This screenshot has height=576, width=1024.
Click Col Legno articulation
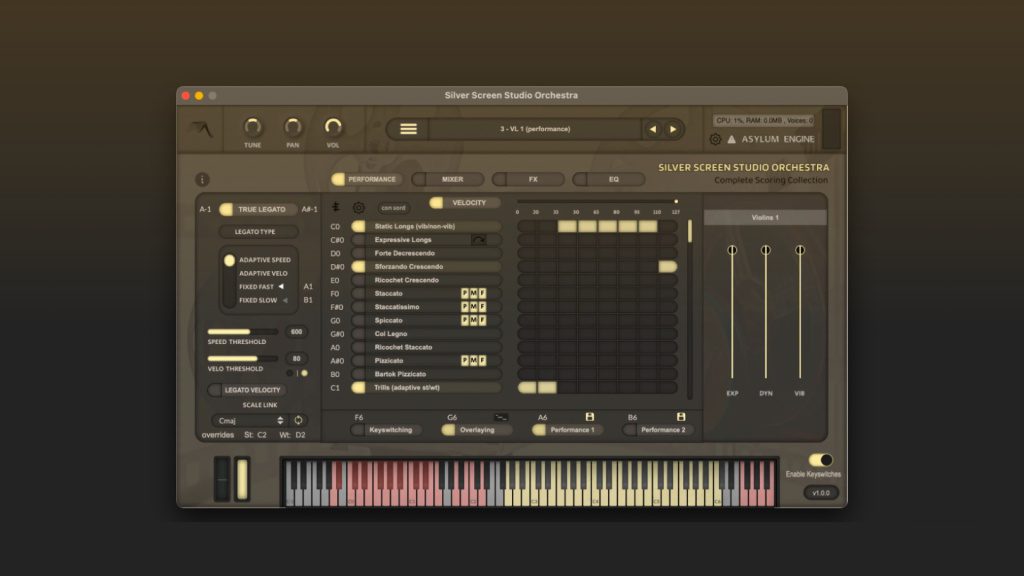tap(427, 334)
